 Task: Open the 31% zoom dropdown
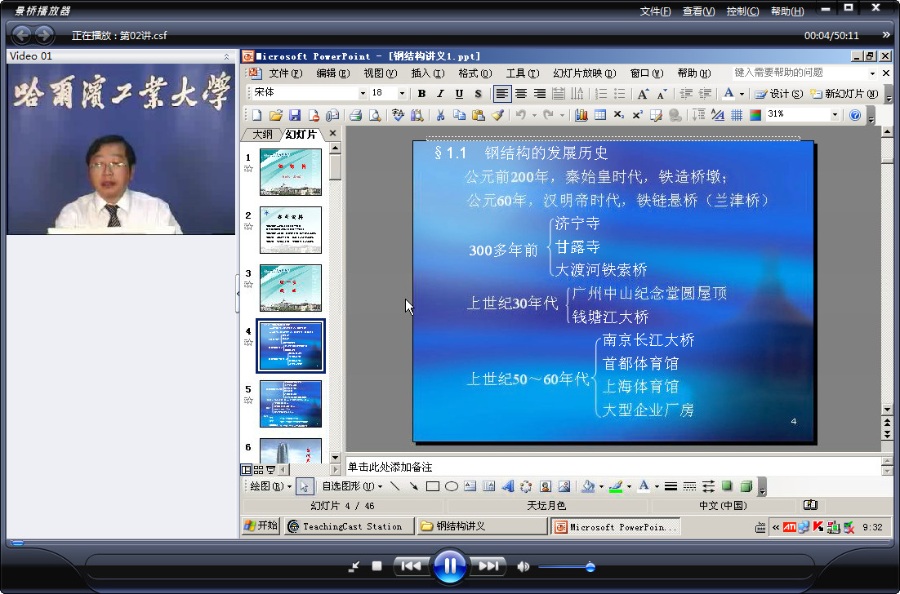point(835,115)
